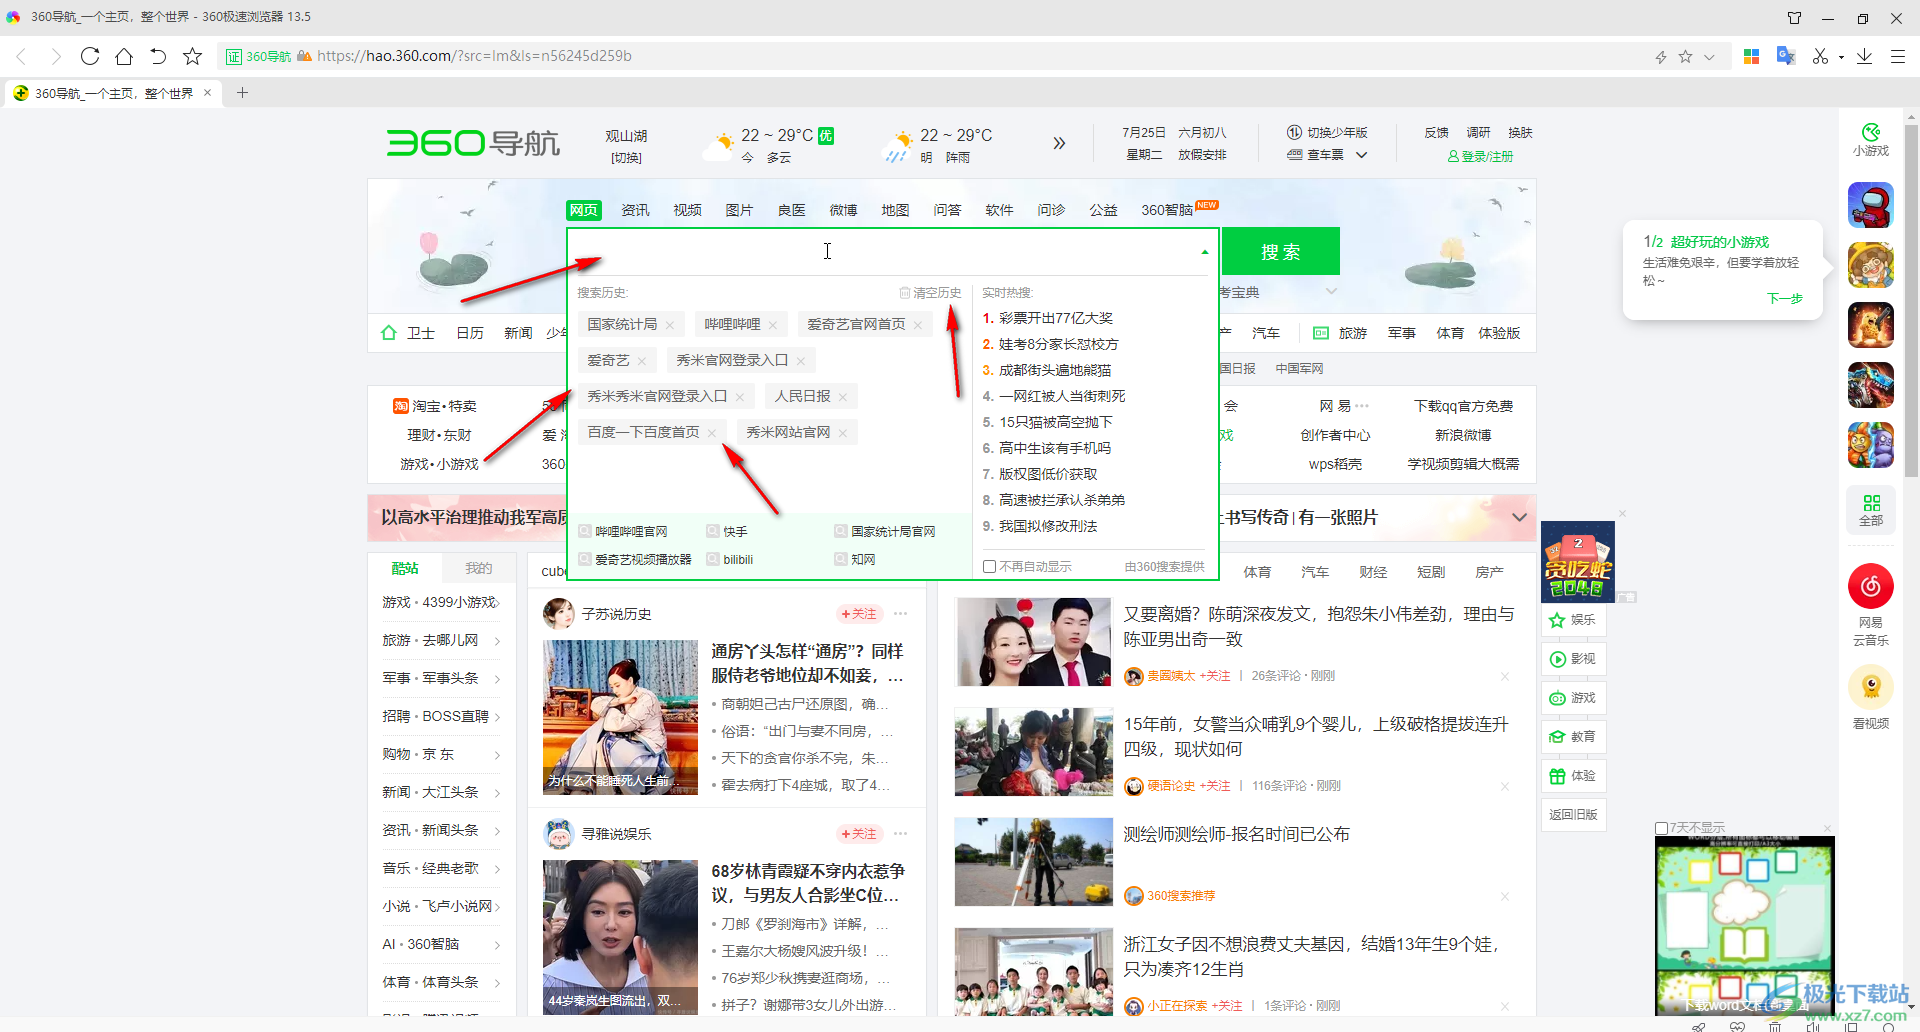Viewport: 1920px width, 1032px height.
Task: Click the 小游戏 sidebar icon
Action: pos(1871,140)
